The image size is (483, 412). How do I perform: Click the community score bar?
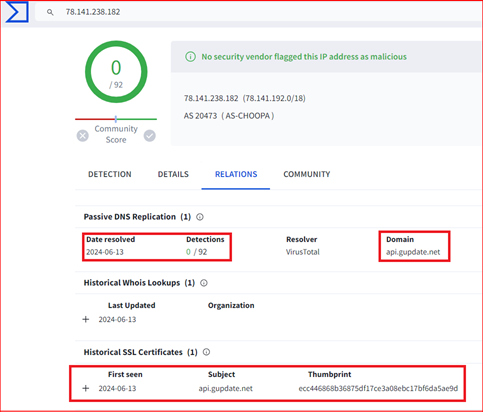click(116, 119)
